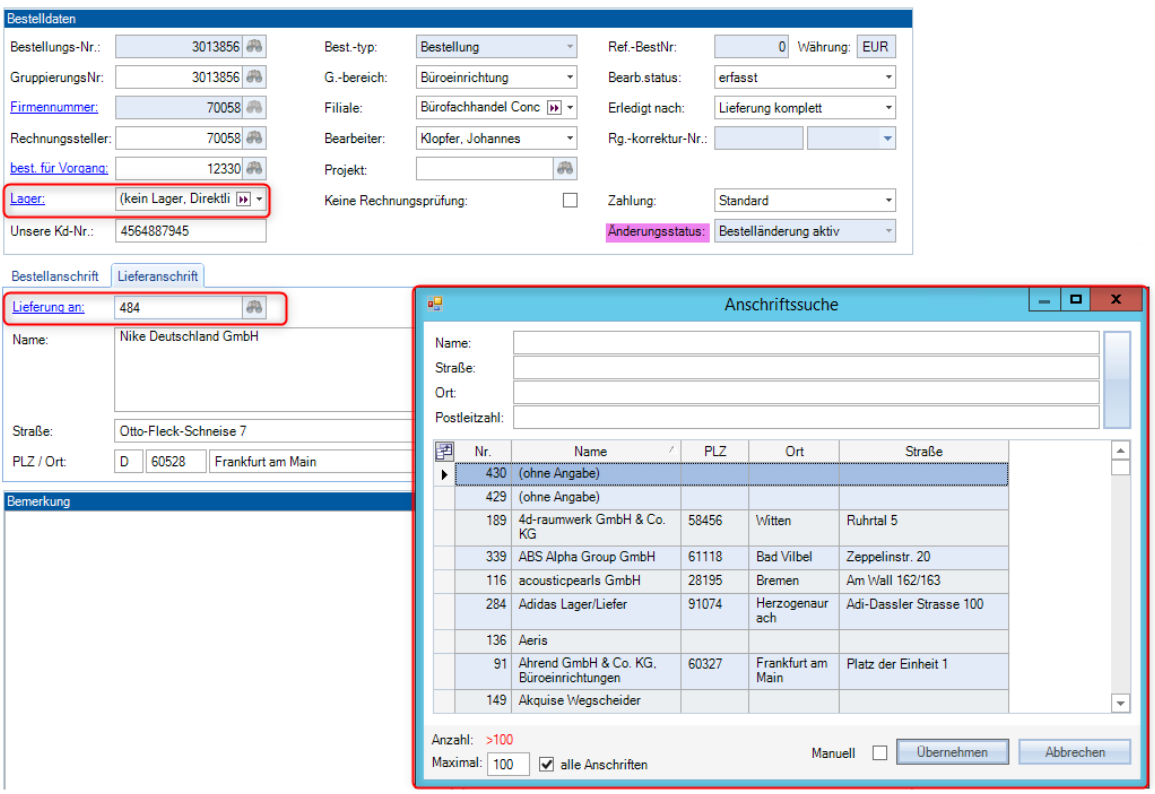Screen dimensions: 1155x794
Task: Select the Lieferanschrift tab
Action: (x=158, y=276)
